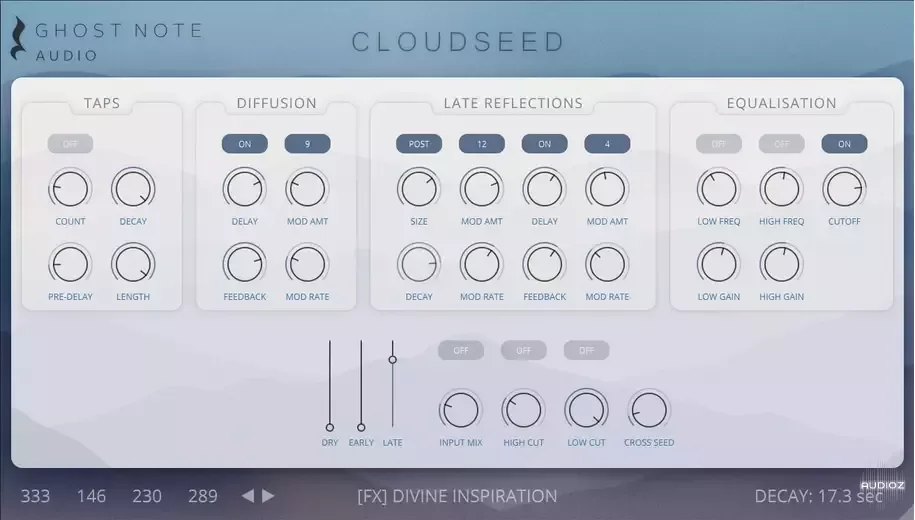The width and height of the screenshot is (915, 520).
Task: Click the Diffusion DELAY knob
Action: 245,189
